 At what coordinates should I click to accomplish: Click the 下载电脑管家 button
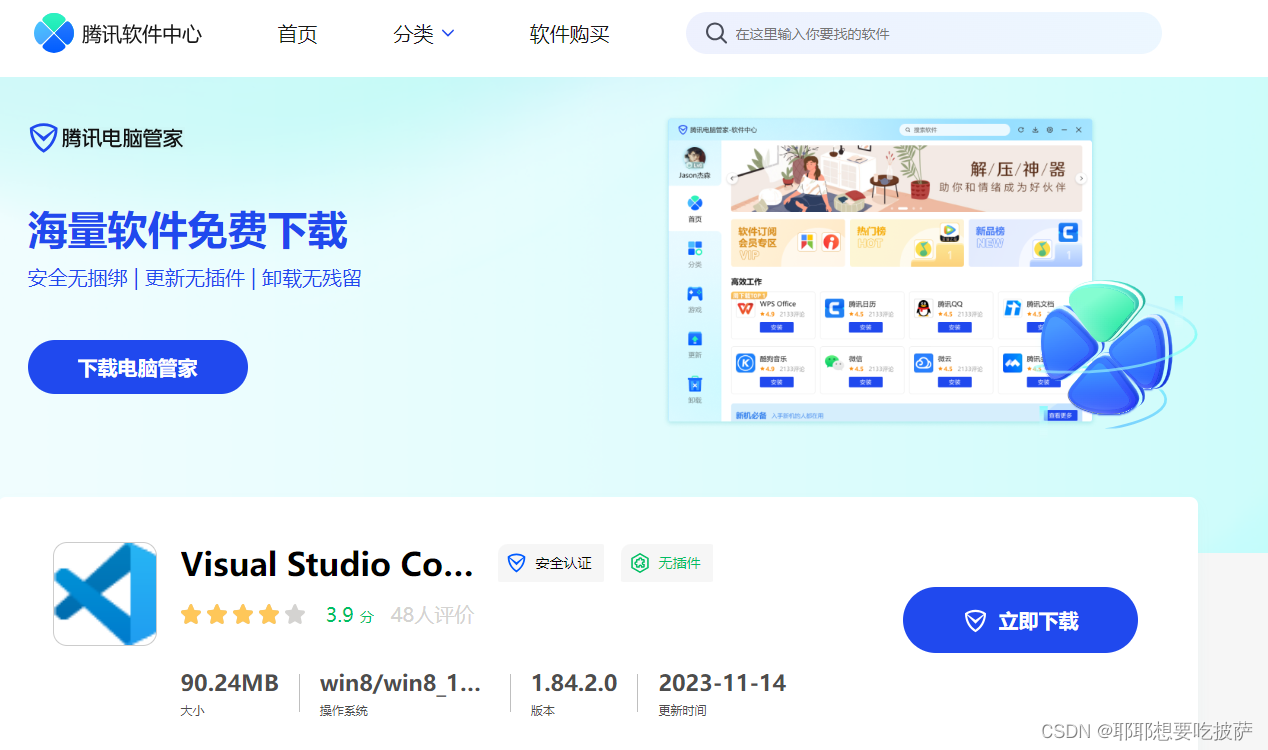(x=138, y=367)
